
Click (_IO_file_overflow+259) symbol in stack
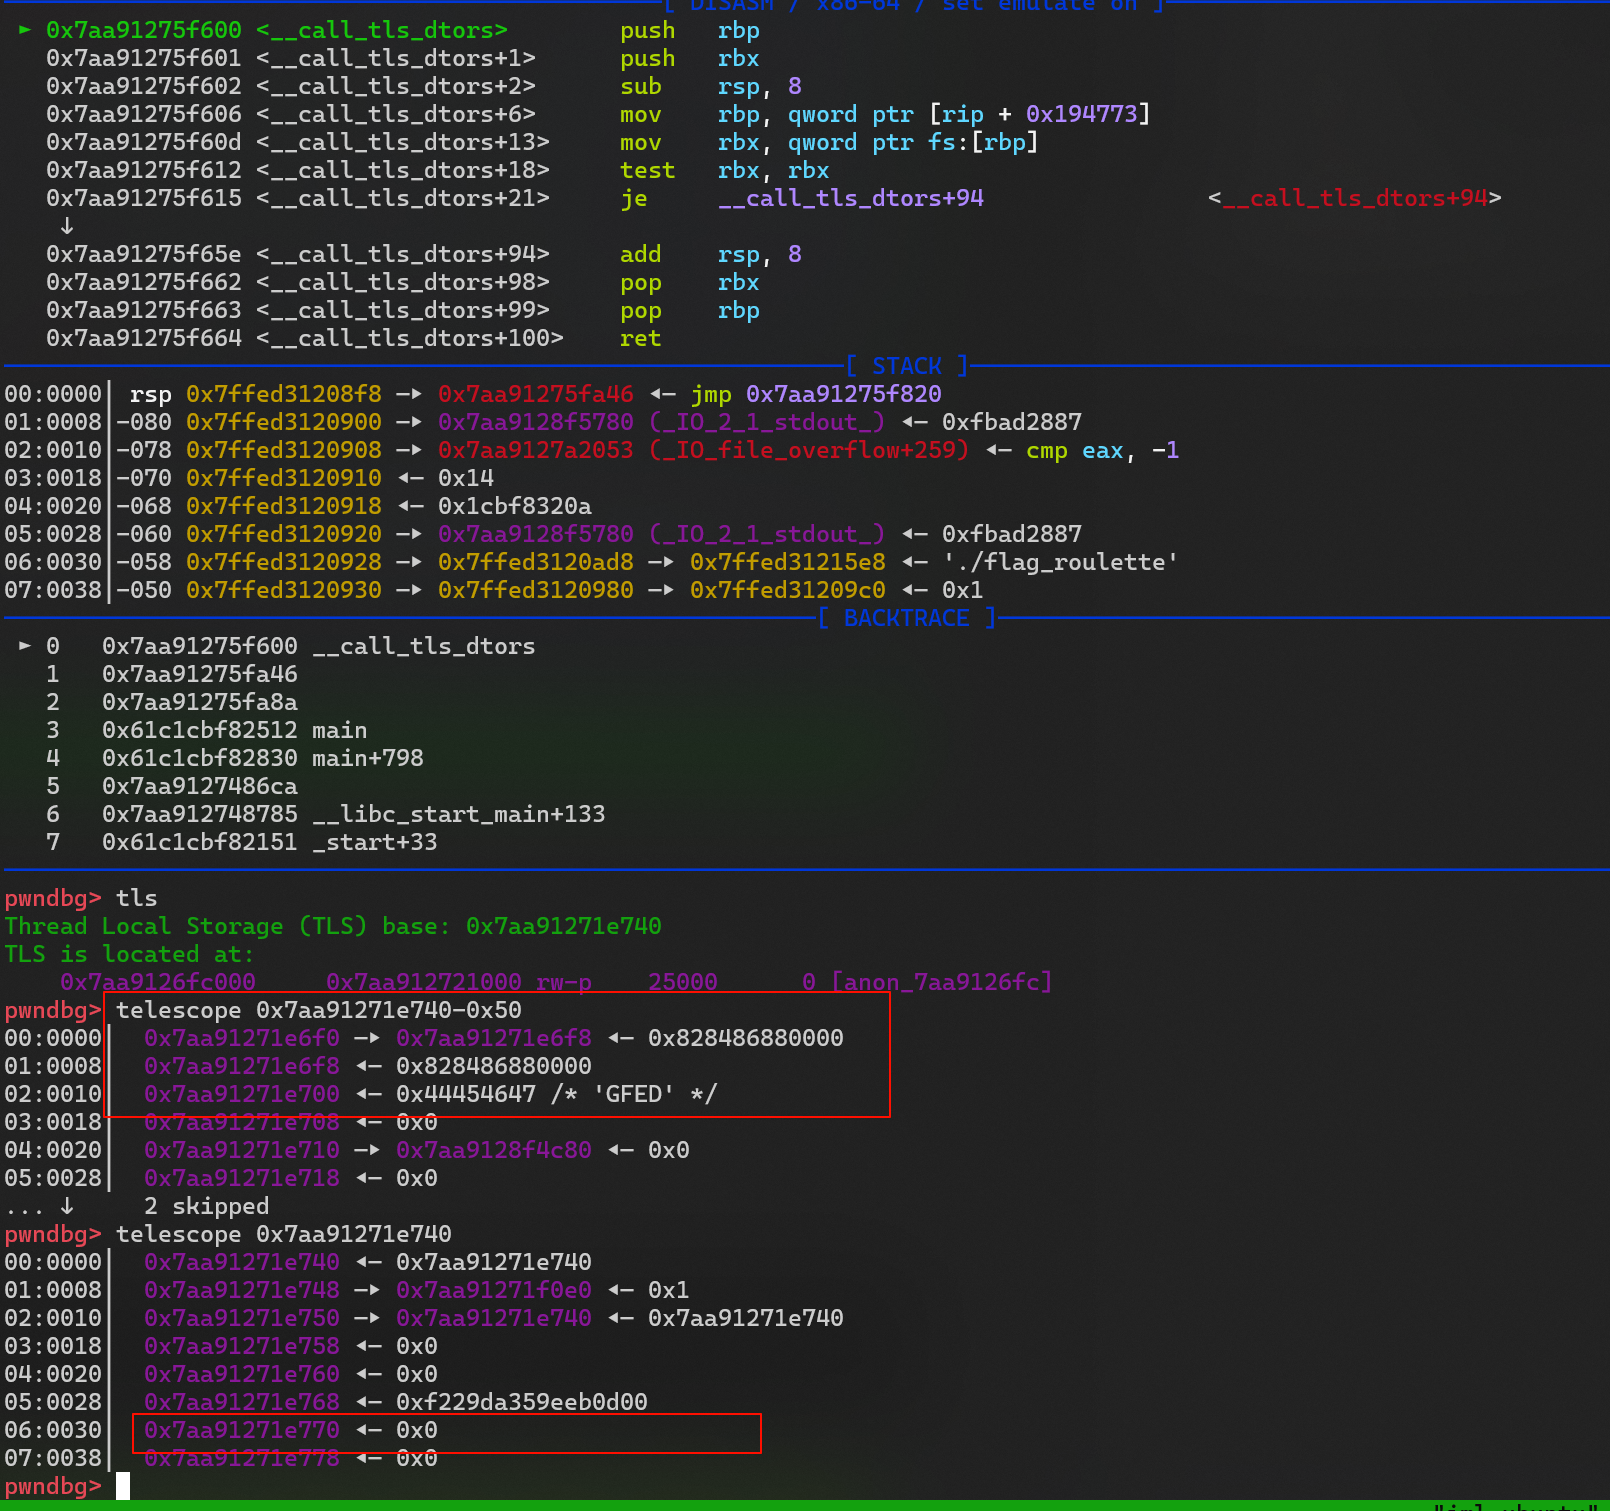[x=809, y=451]
